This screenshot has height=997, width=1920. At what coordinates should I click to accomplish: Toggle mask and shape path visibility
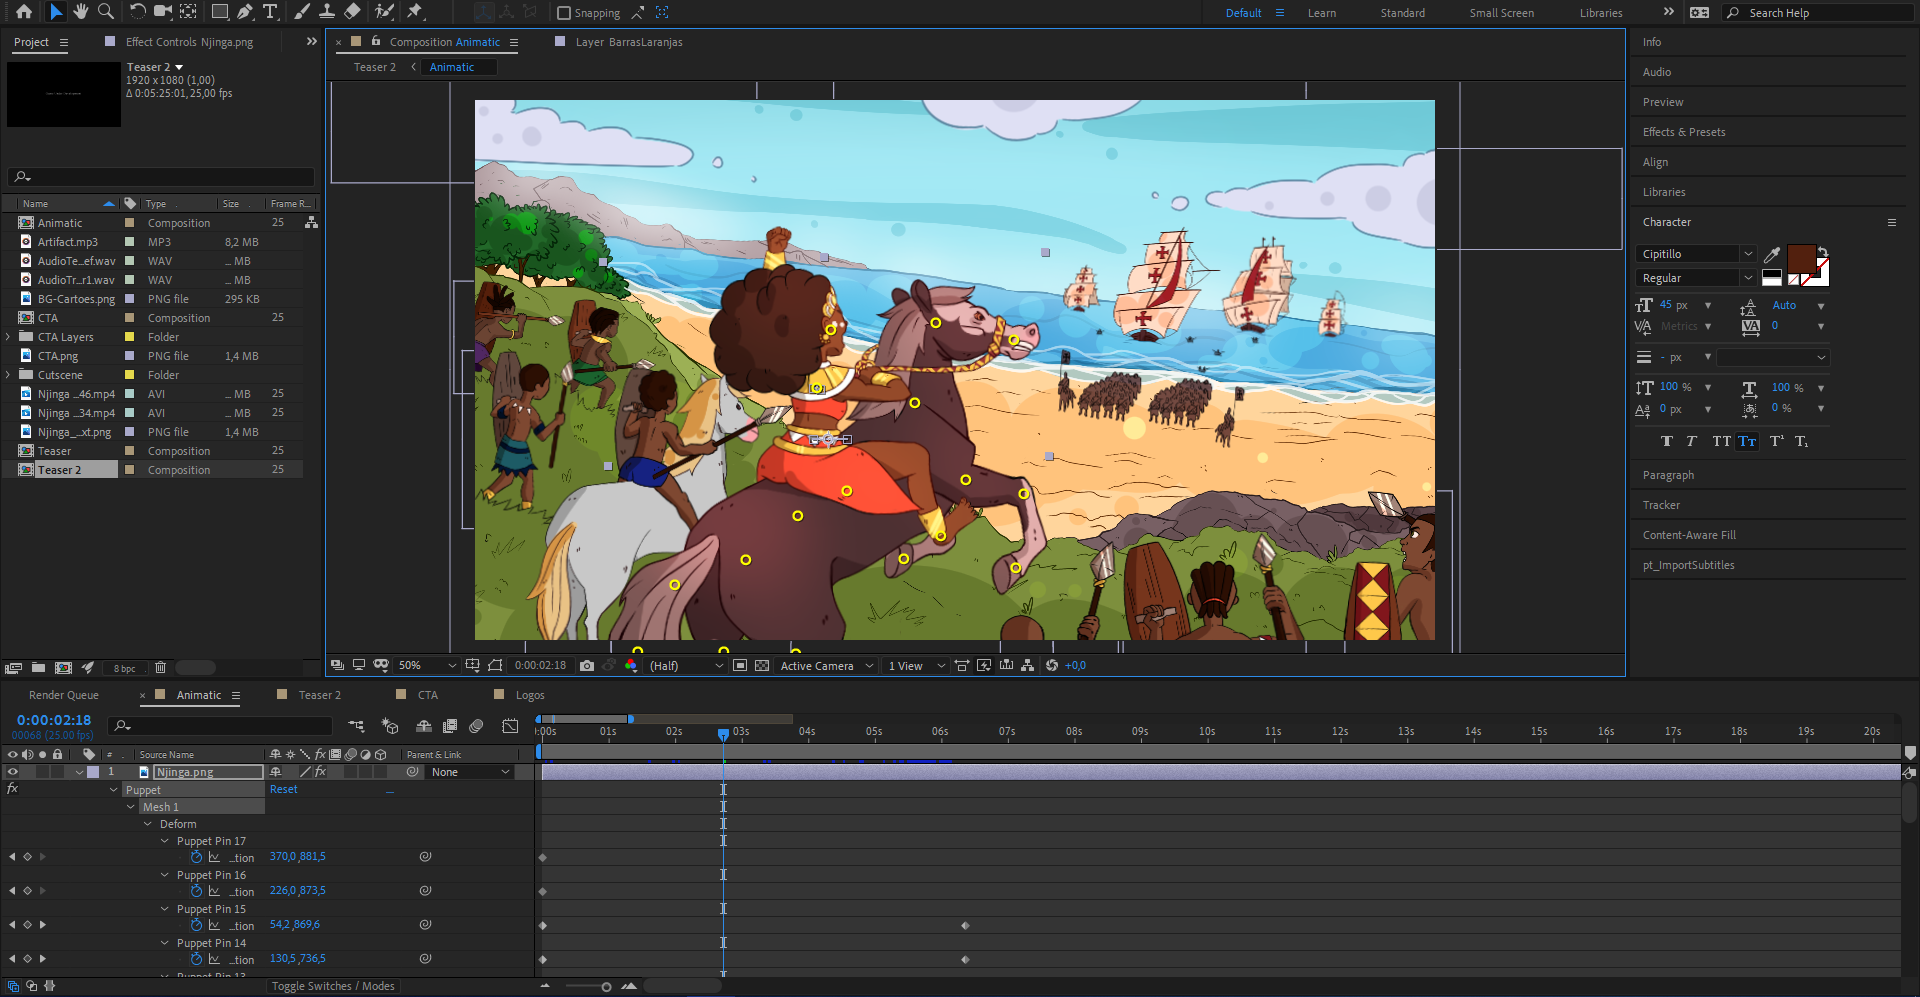(381, 665)
